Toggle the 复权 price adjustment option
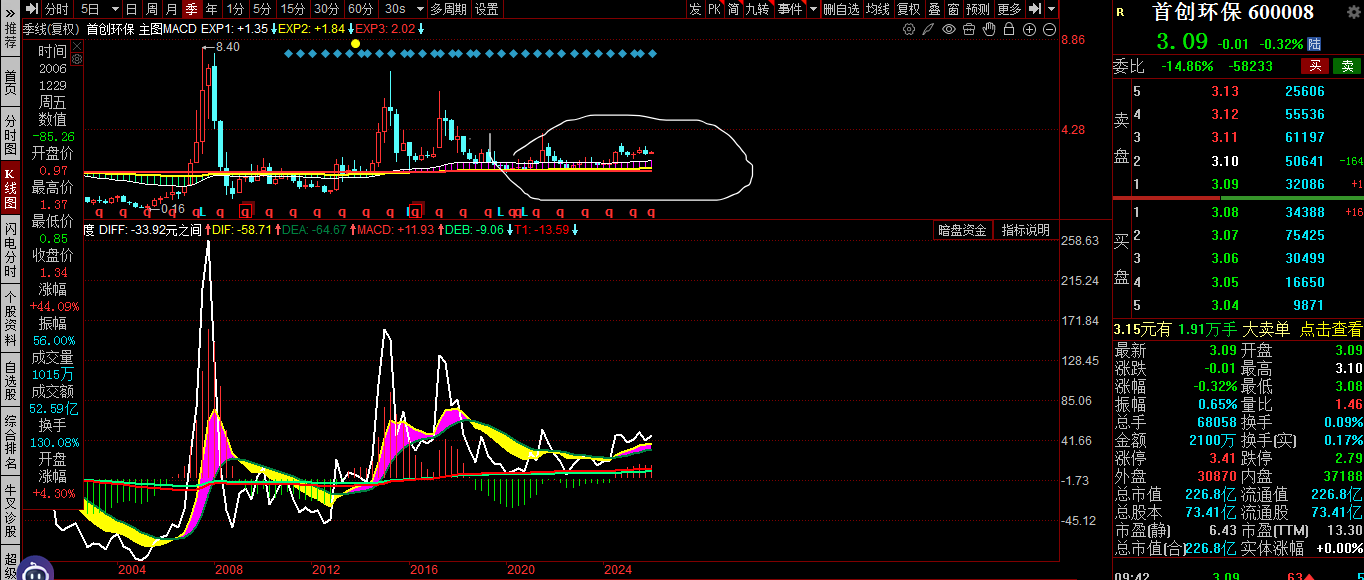The height and width of the screenshot is (580, 1364). point(908,9)
